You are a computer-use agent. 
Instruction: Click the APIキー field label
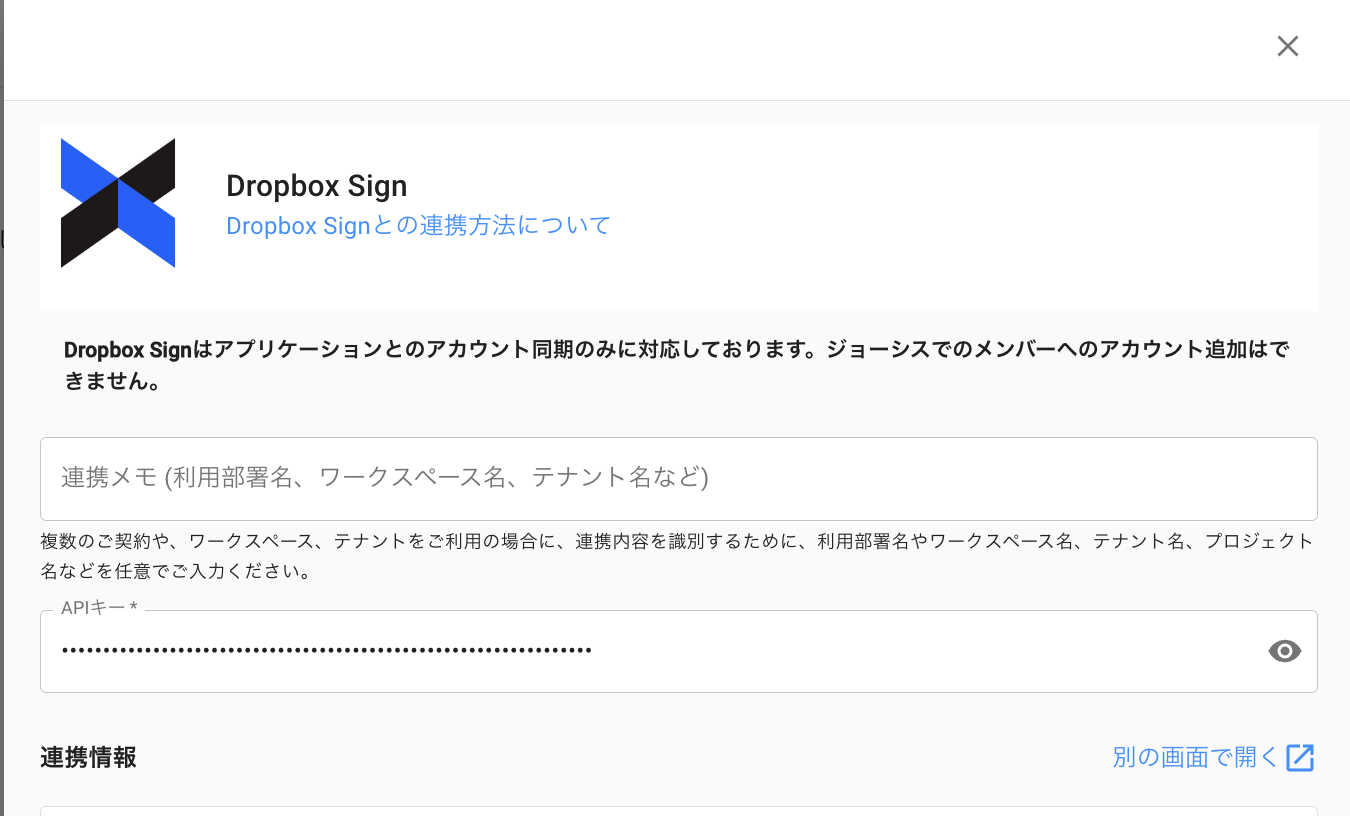[x=98, y=608]
